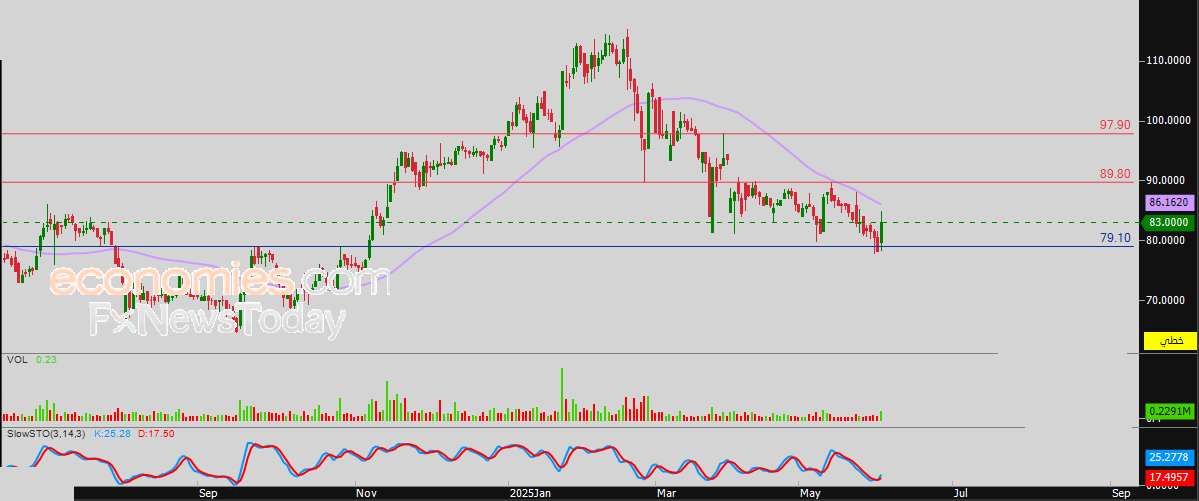
Task: Select the 89.80 resistance level label
Action: click(1115, 174)
